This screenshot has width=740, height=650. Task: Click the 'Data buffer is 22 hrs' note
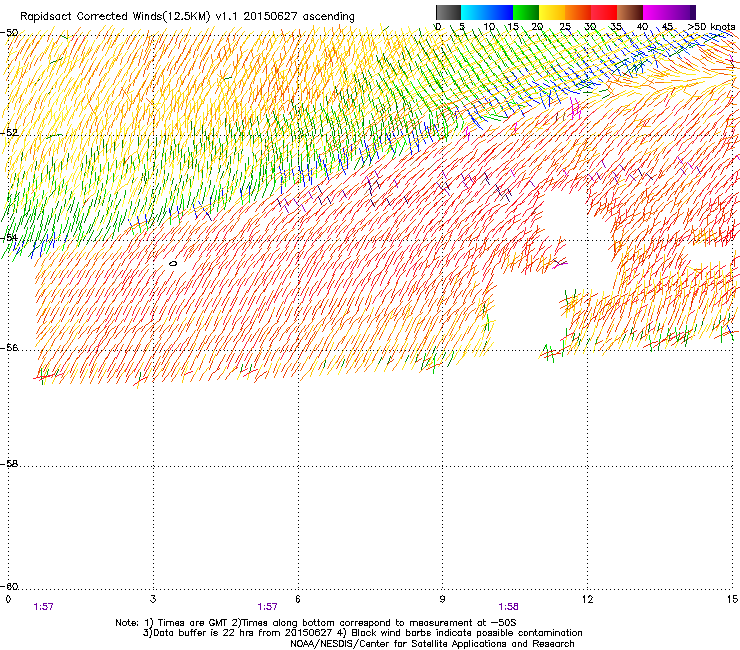362,633
